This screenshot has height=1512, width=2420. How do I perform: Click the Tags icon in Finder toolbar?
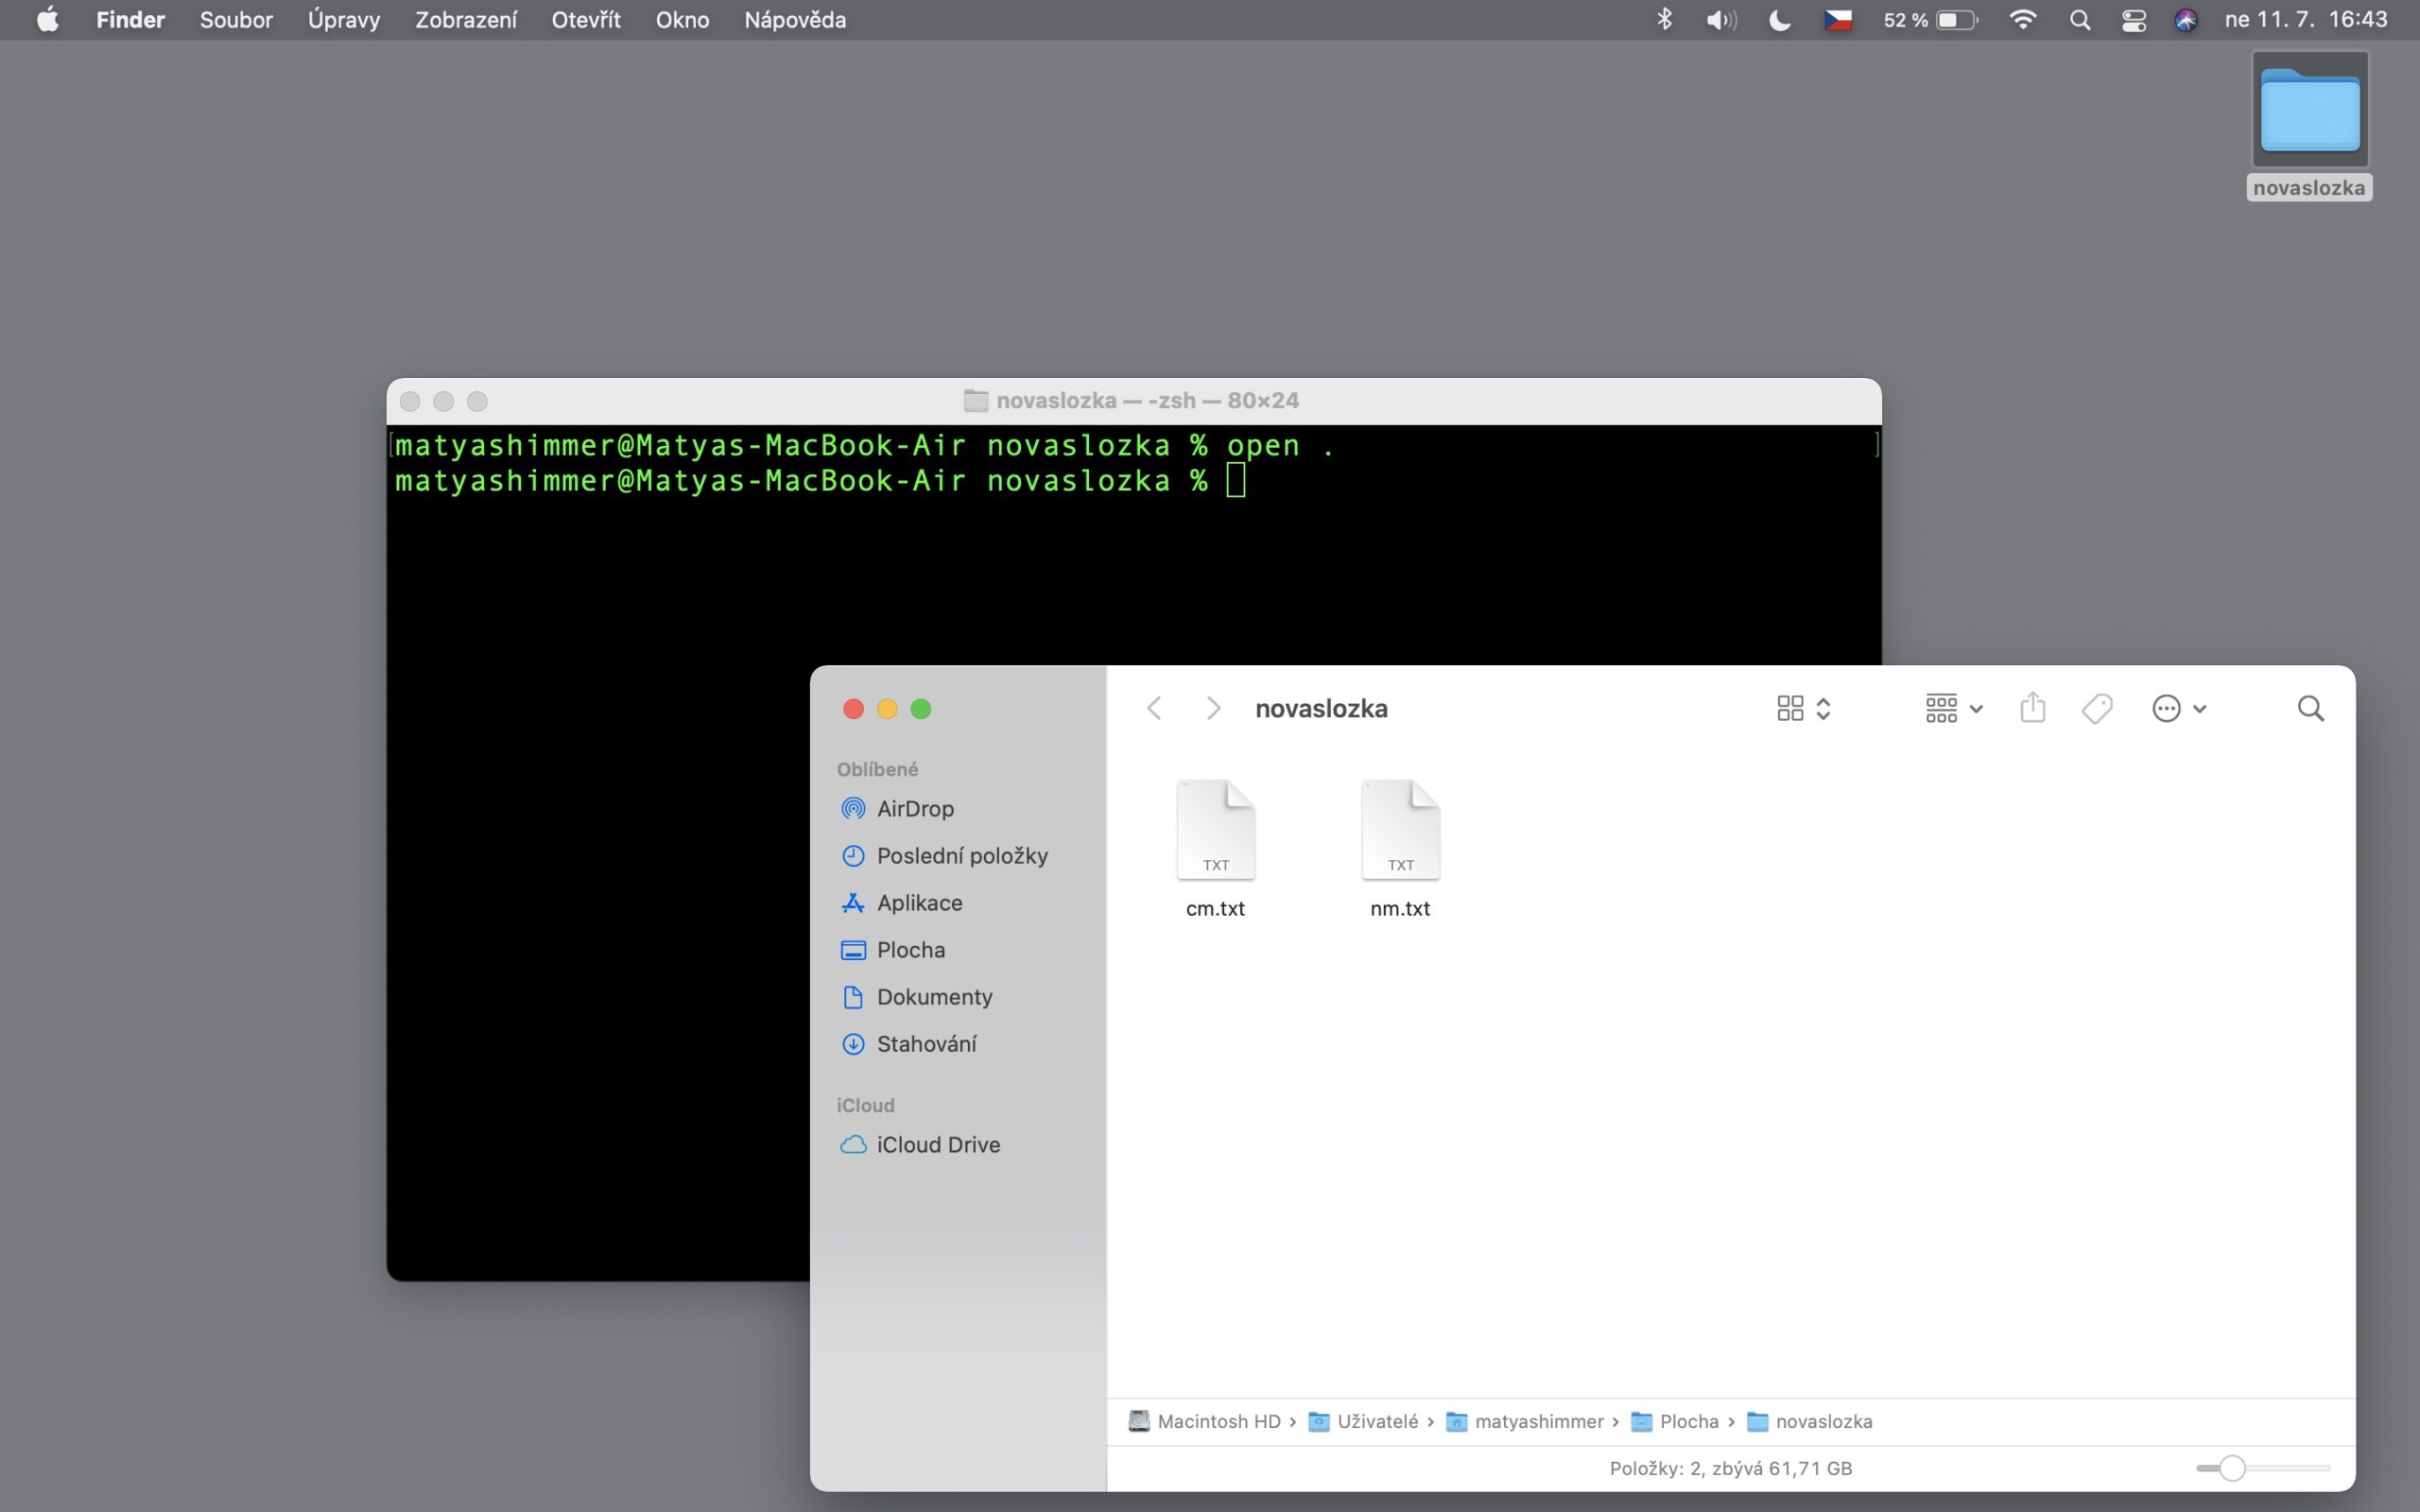[x=2097, y=708]
